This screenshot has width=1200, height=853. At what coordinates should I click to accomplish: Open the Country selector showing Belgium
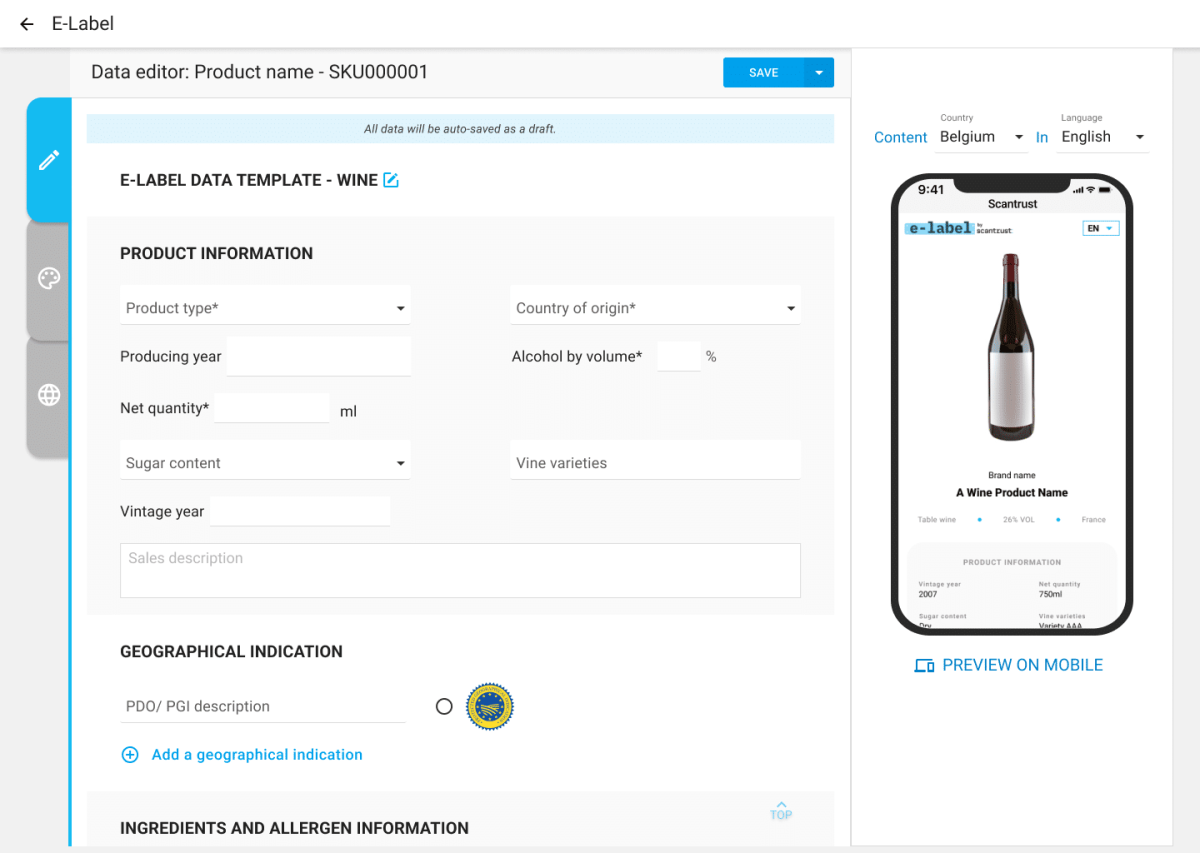(983, 137)
